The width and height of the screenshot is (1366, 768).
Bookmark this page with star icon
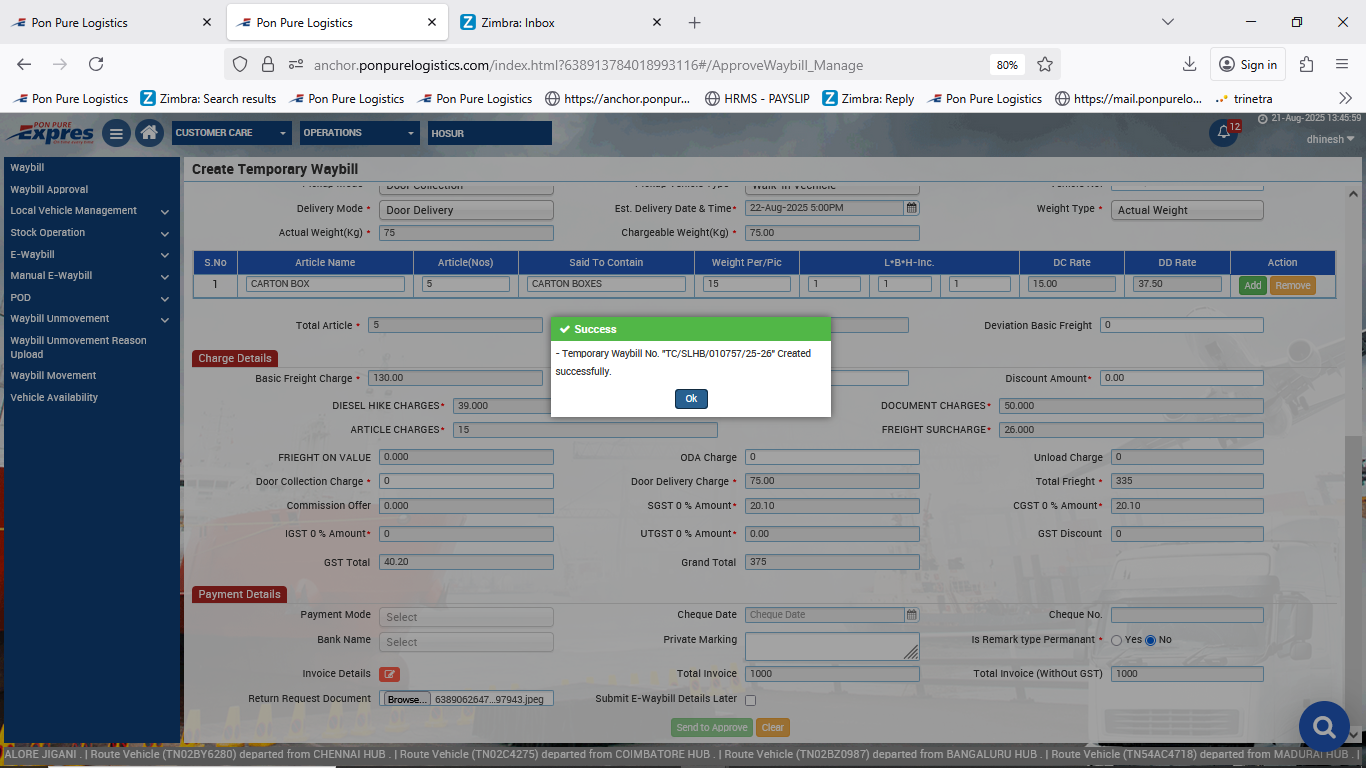point(1045,65)
